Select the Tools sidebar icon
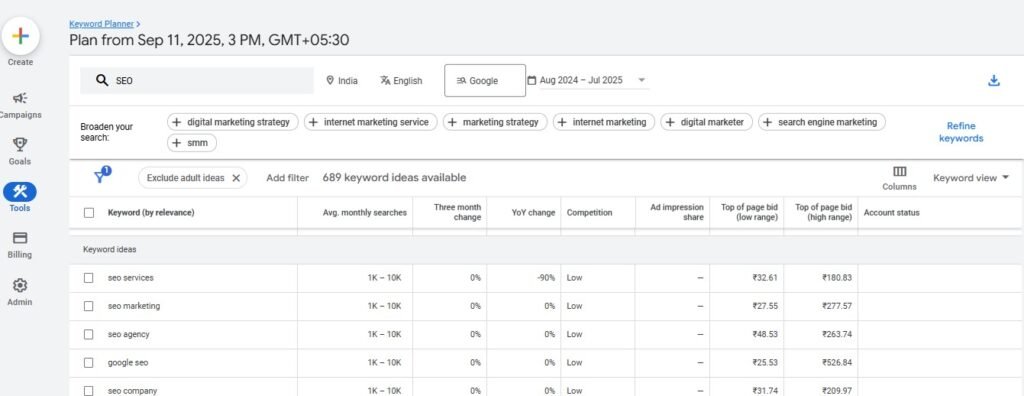 pos(20,191)
